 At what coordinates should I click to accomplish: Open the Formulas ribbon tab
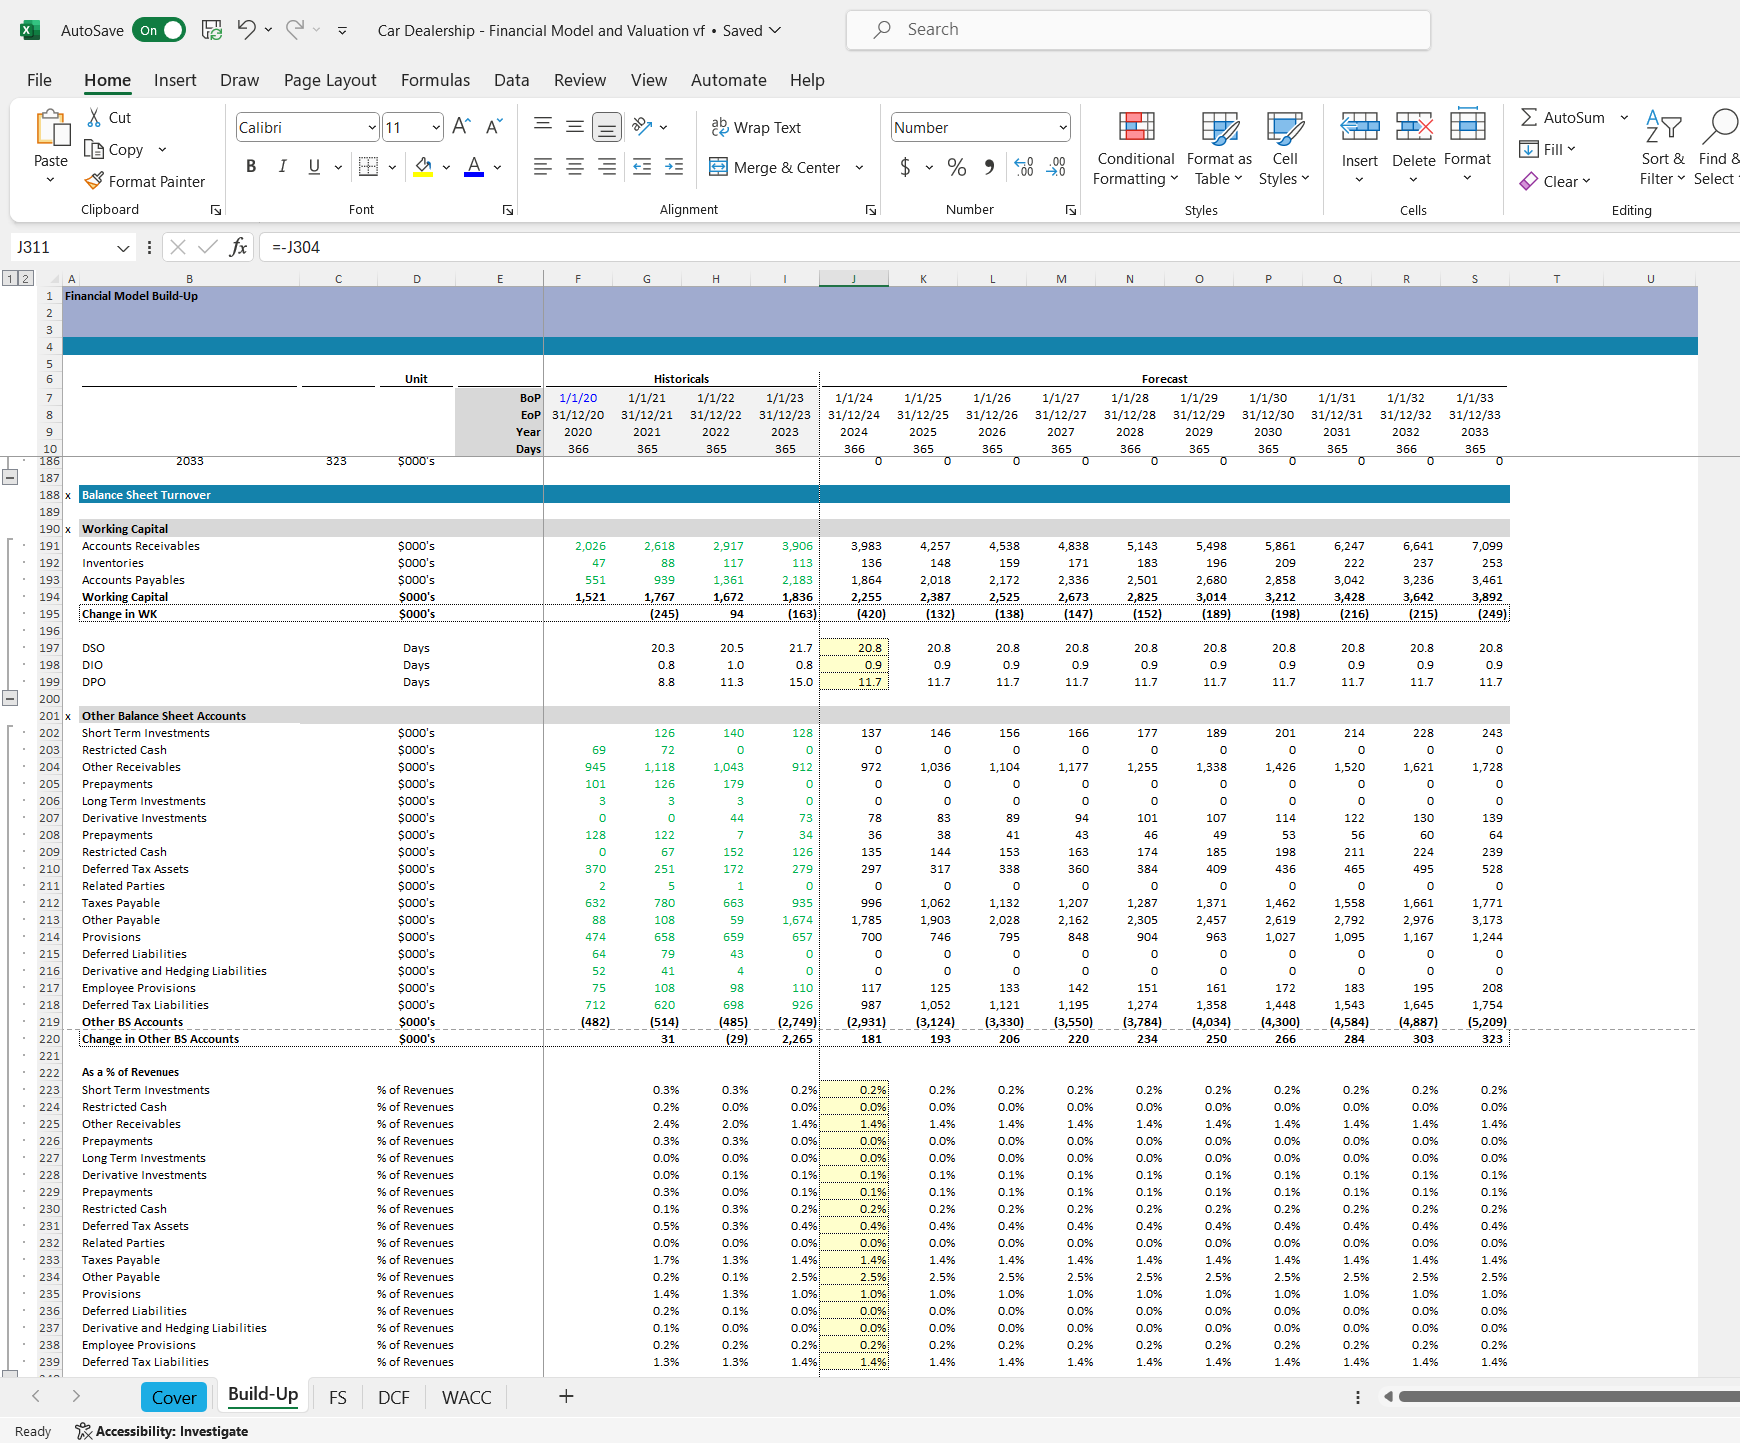pos(435,80)
